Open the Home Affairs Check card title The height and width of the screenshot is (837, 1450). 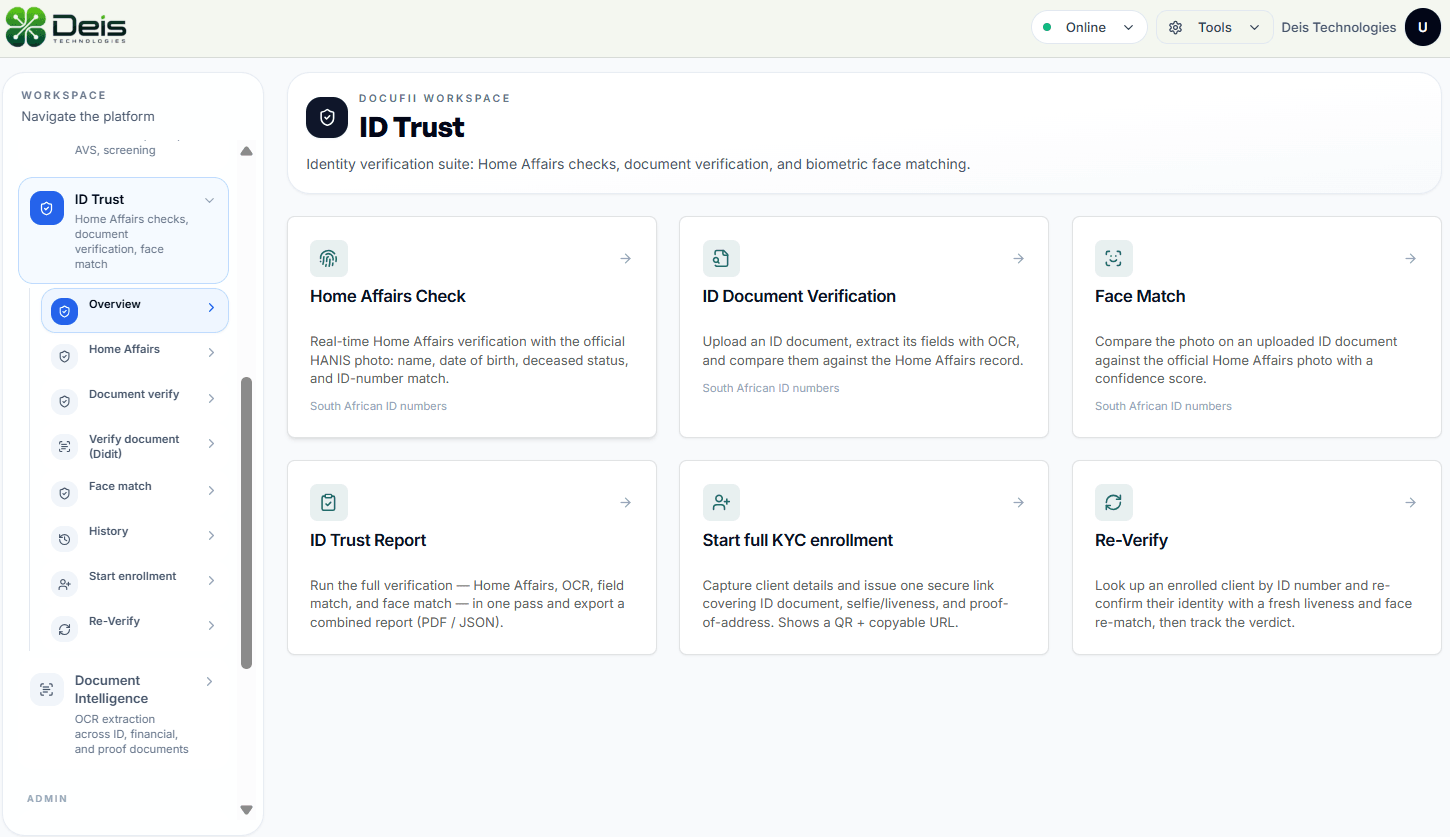[388, 296]
